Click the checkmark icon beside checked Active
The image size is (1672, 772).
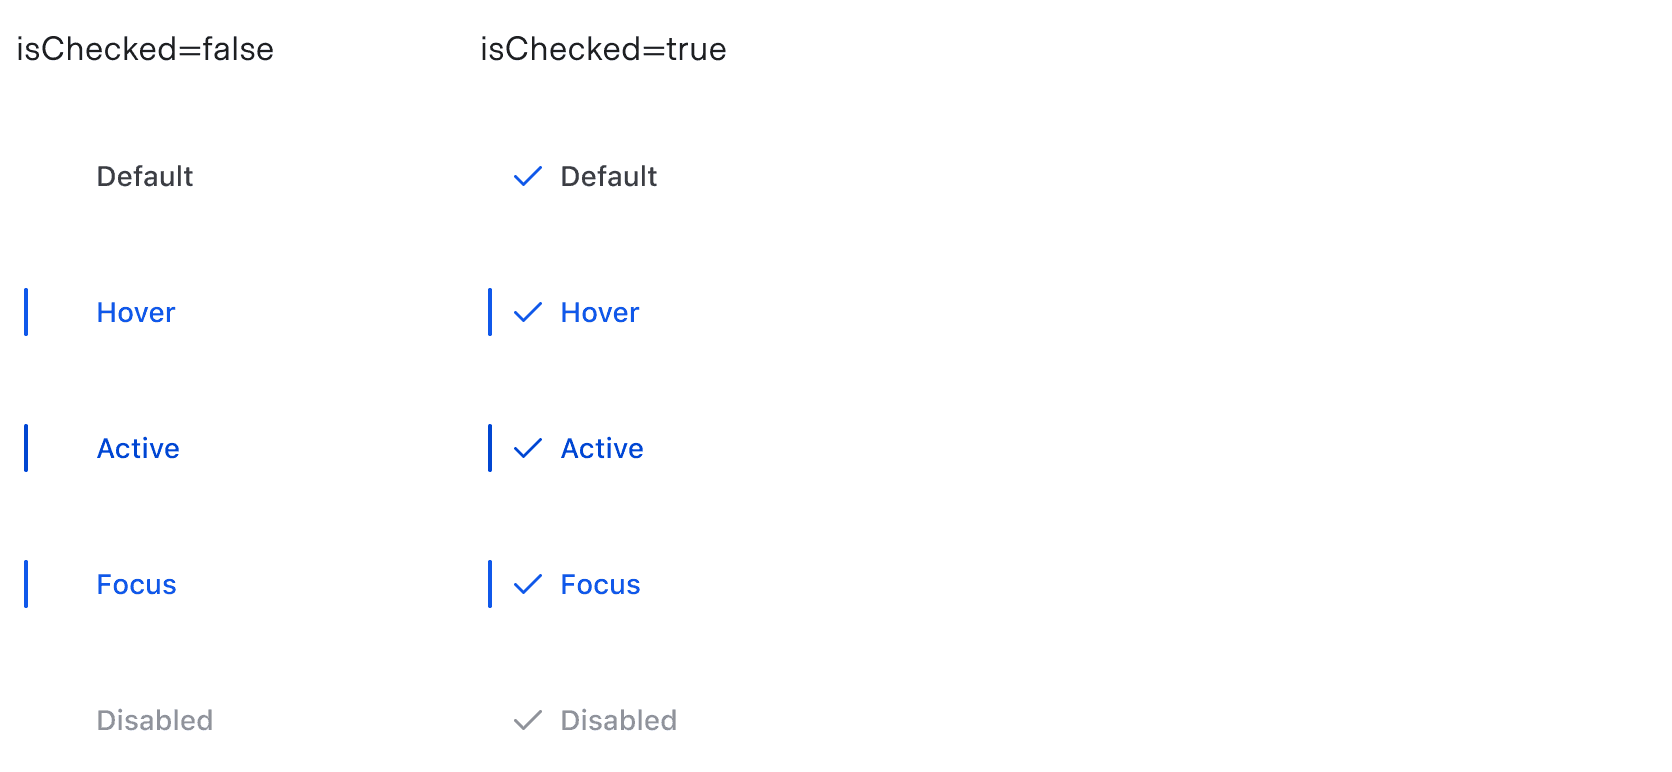(x=528, y=448)
